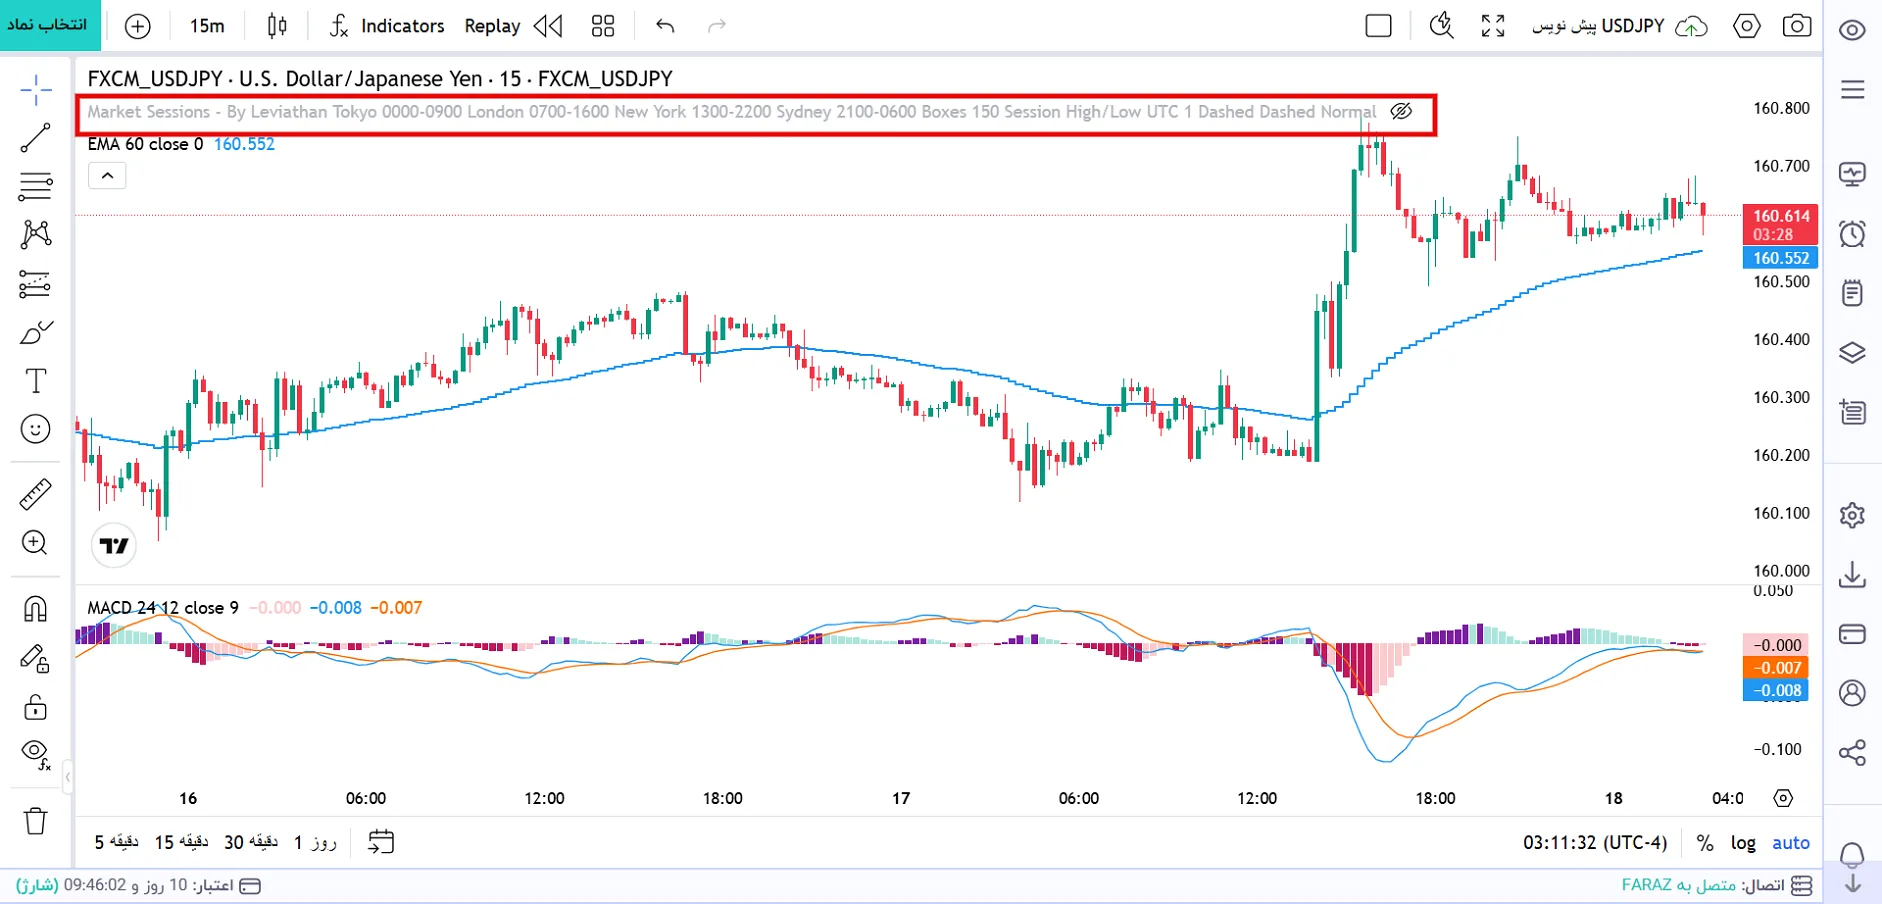Open the alerts alarm clock panel
1882x904 pixels.
click(1852, 234)
